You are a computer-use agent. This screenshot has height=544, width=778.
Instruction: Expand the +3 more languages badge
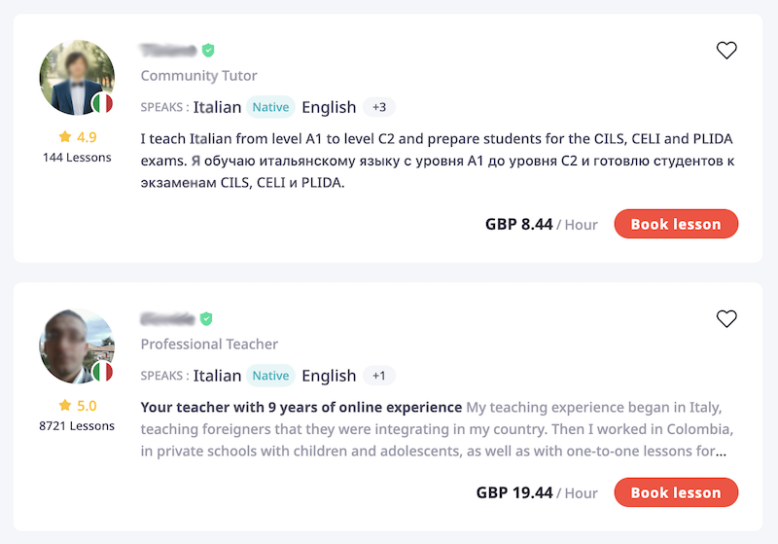tap(379, 107)
